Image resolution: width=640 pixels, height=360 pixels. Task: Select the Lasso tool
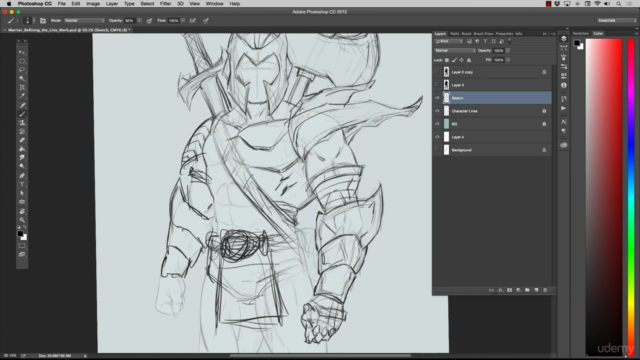22,70
